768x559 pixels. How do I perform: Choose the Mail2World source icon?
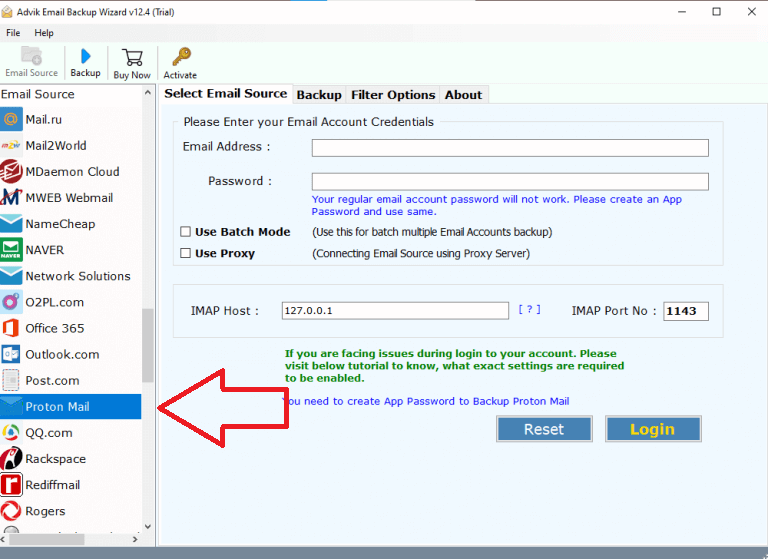[x=11, y=146]
